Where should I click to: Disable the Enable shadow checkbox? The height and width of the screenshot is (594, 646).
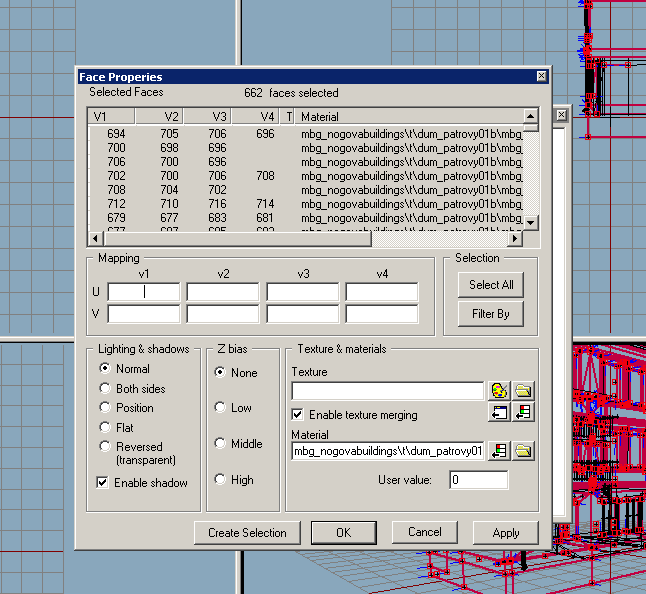103,483
